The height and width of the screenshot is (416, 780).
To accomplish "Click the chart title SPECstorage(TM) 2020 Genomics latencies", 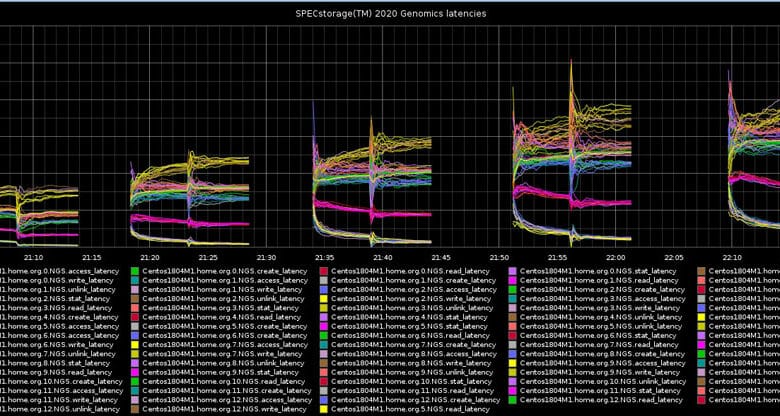I will coord(390,14).
